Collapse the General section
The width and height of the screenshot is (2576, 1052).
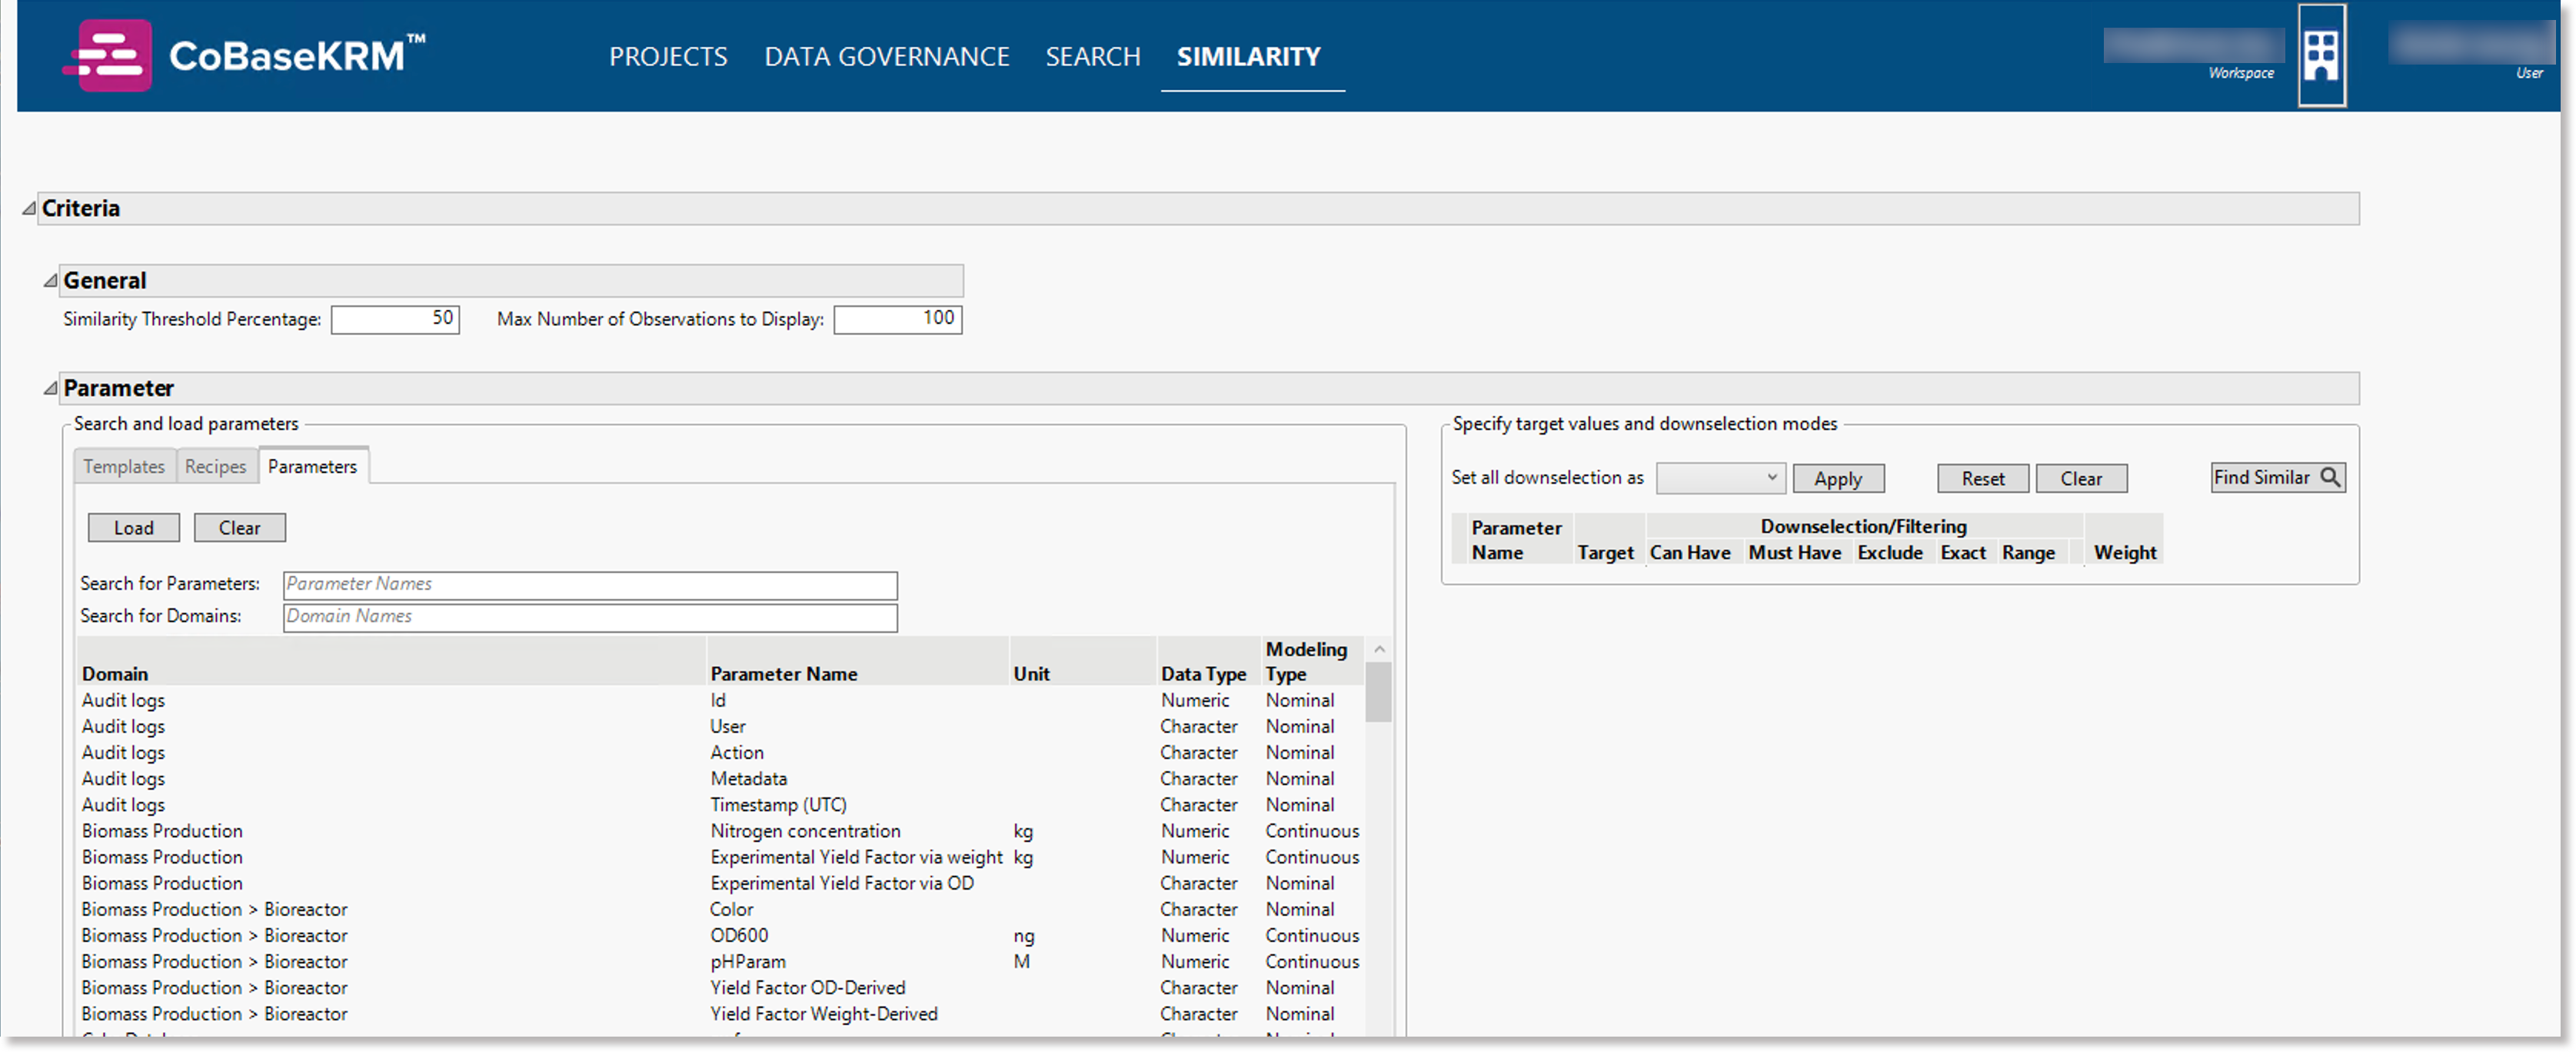click(50, 281)
